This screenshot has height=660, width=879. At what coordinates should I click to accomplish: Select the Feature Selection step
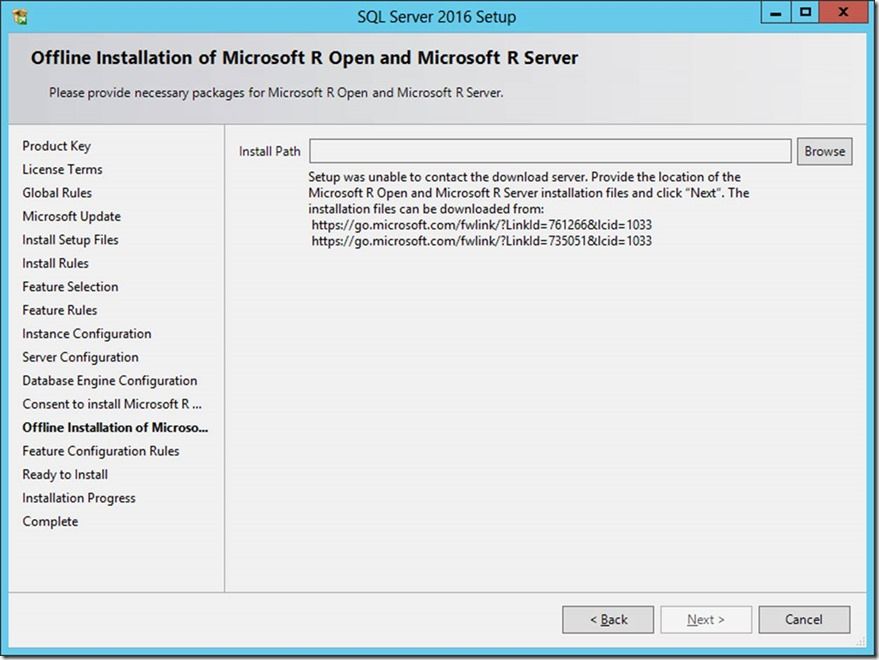71,287
